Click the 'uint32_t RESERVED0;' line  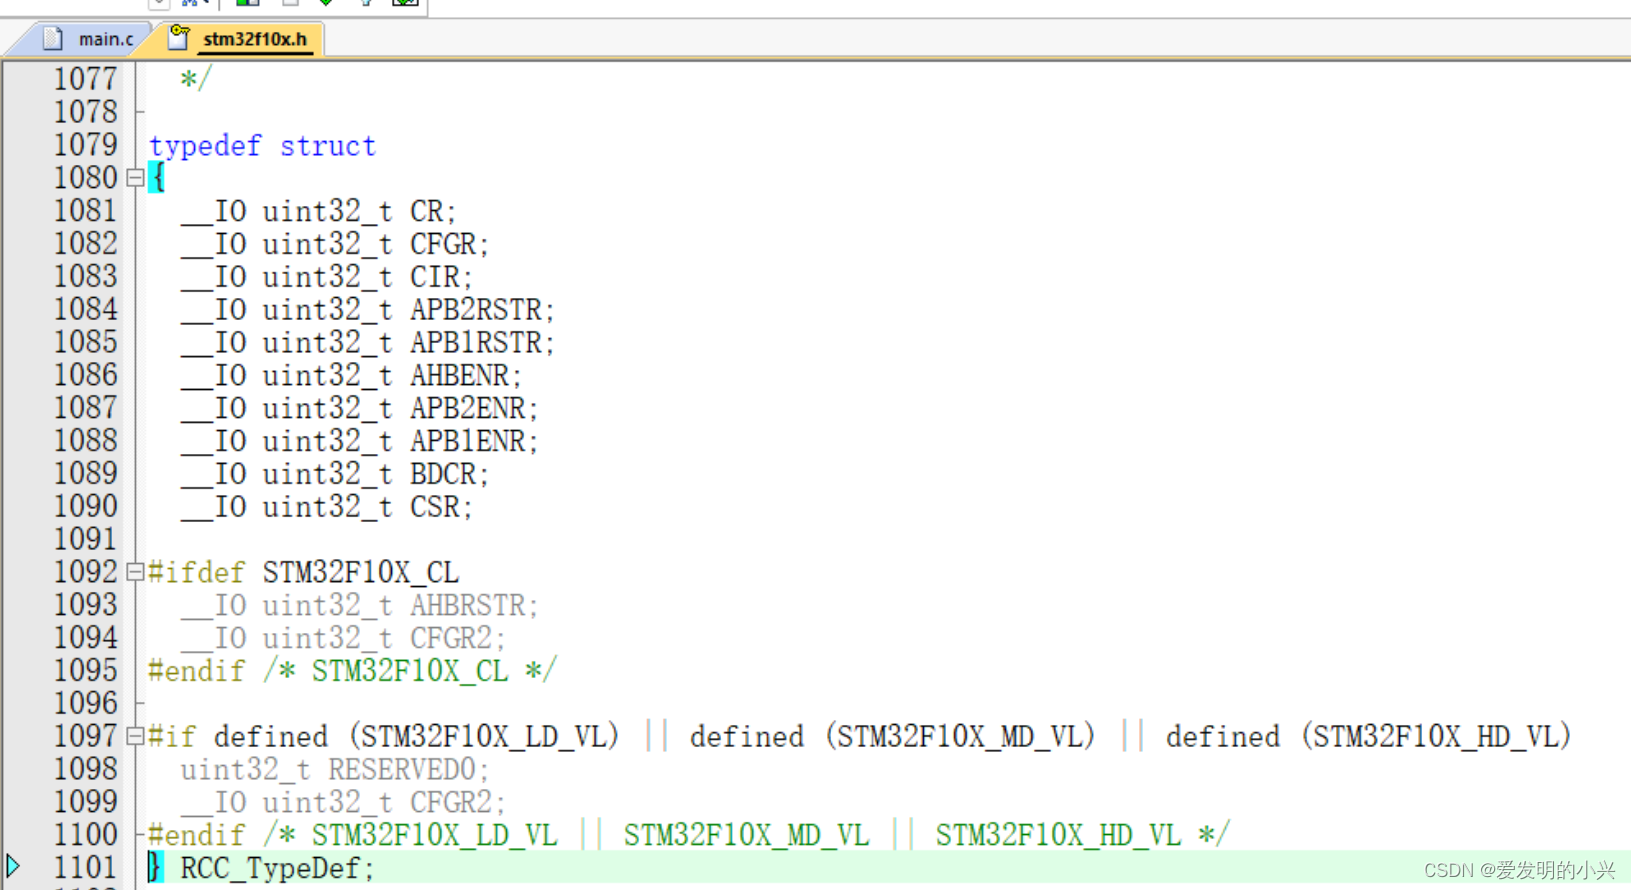[334, 770]
